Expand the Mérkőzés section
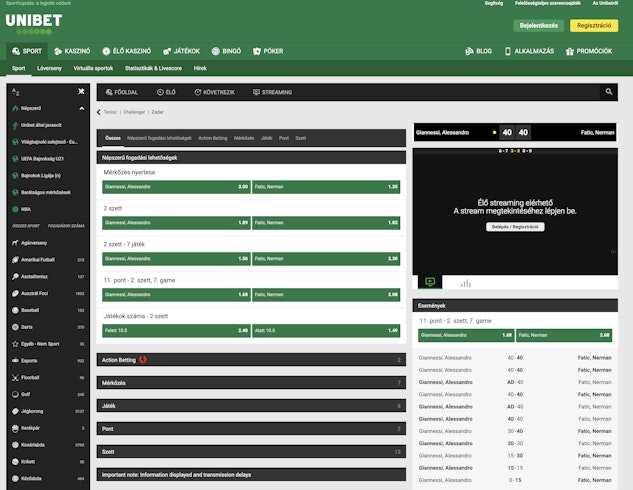This screenshot has height=490, width=633. point(251,383)
